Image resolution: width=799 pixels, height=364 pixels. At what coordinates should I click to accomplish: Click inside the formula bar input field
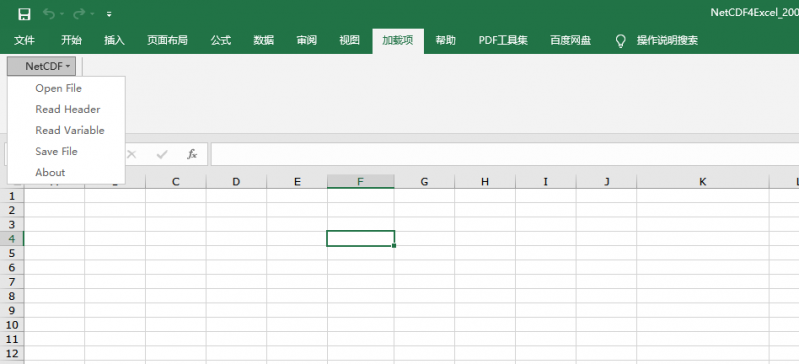(x=504, y=154)
